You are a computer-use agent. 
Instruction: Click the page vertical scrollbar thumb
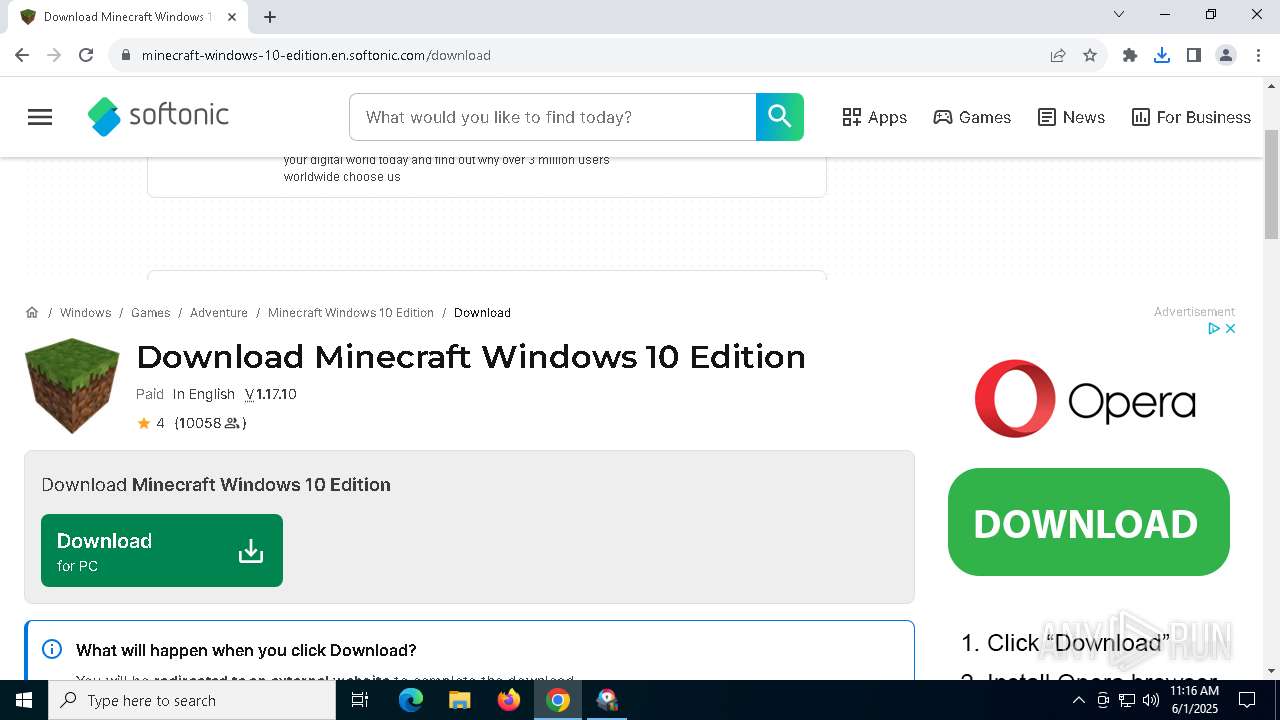(1271, 184)
